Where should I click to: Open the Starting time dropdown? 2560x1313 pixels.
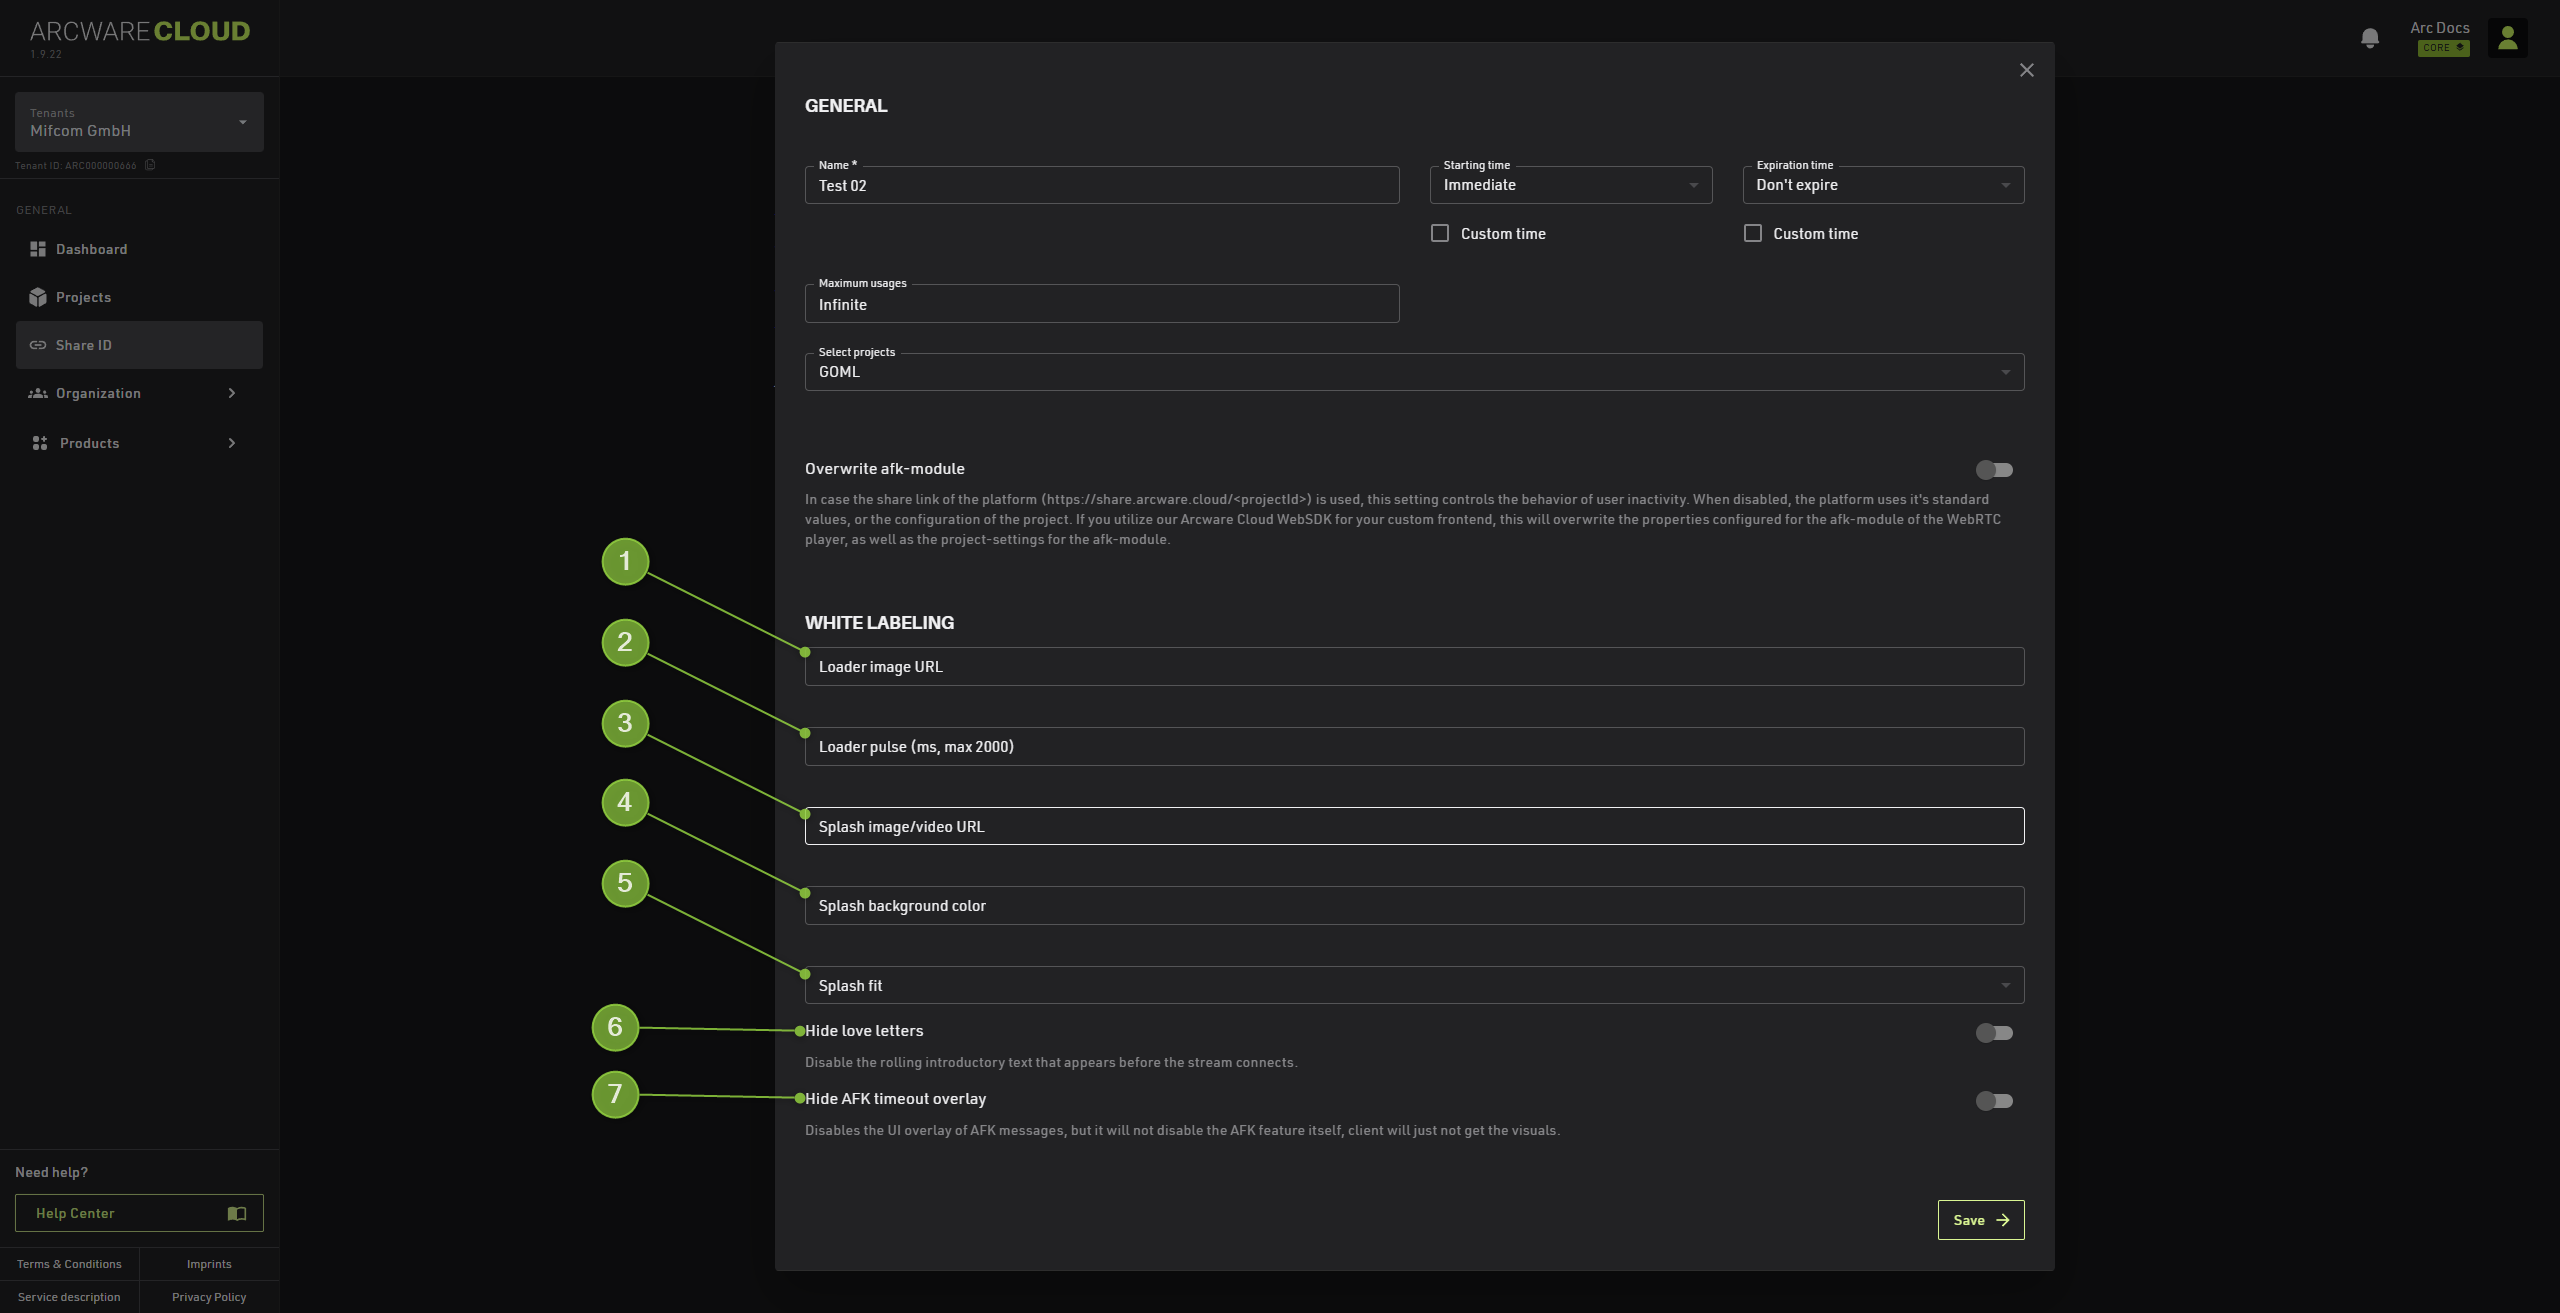click(x=1570, y=185)
